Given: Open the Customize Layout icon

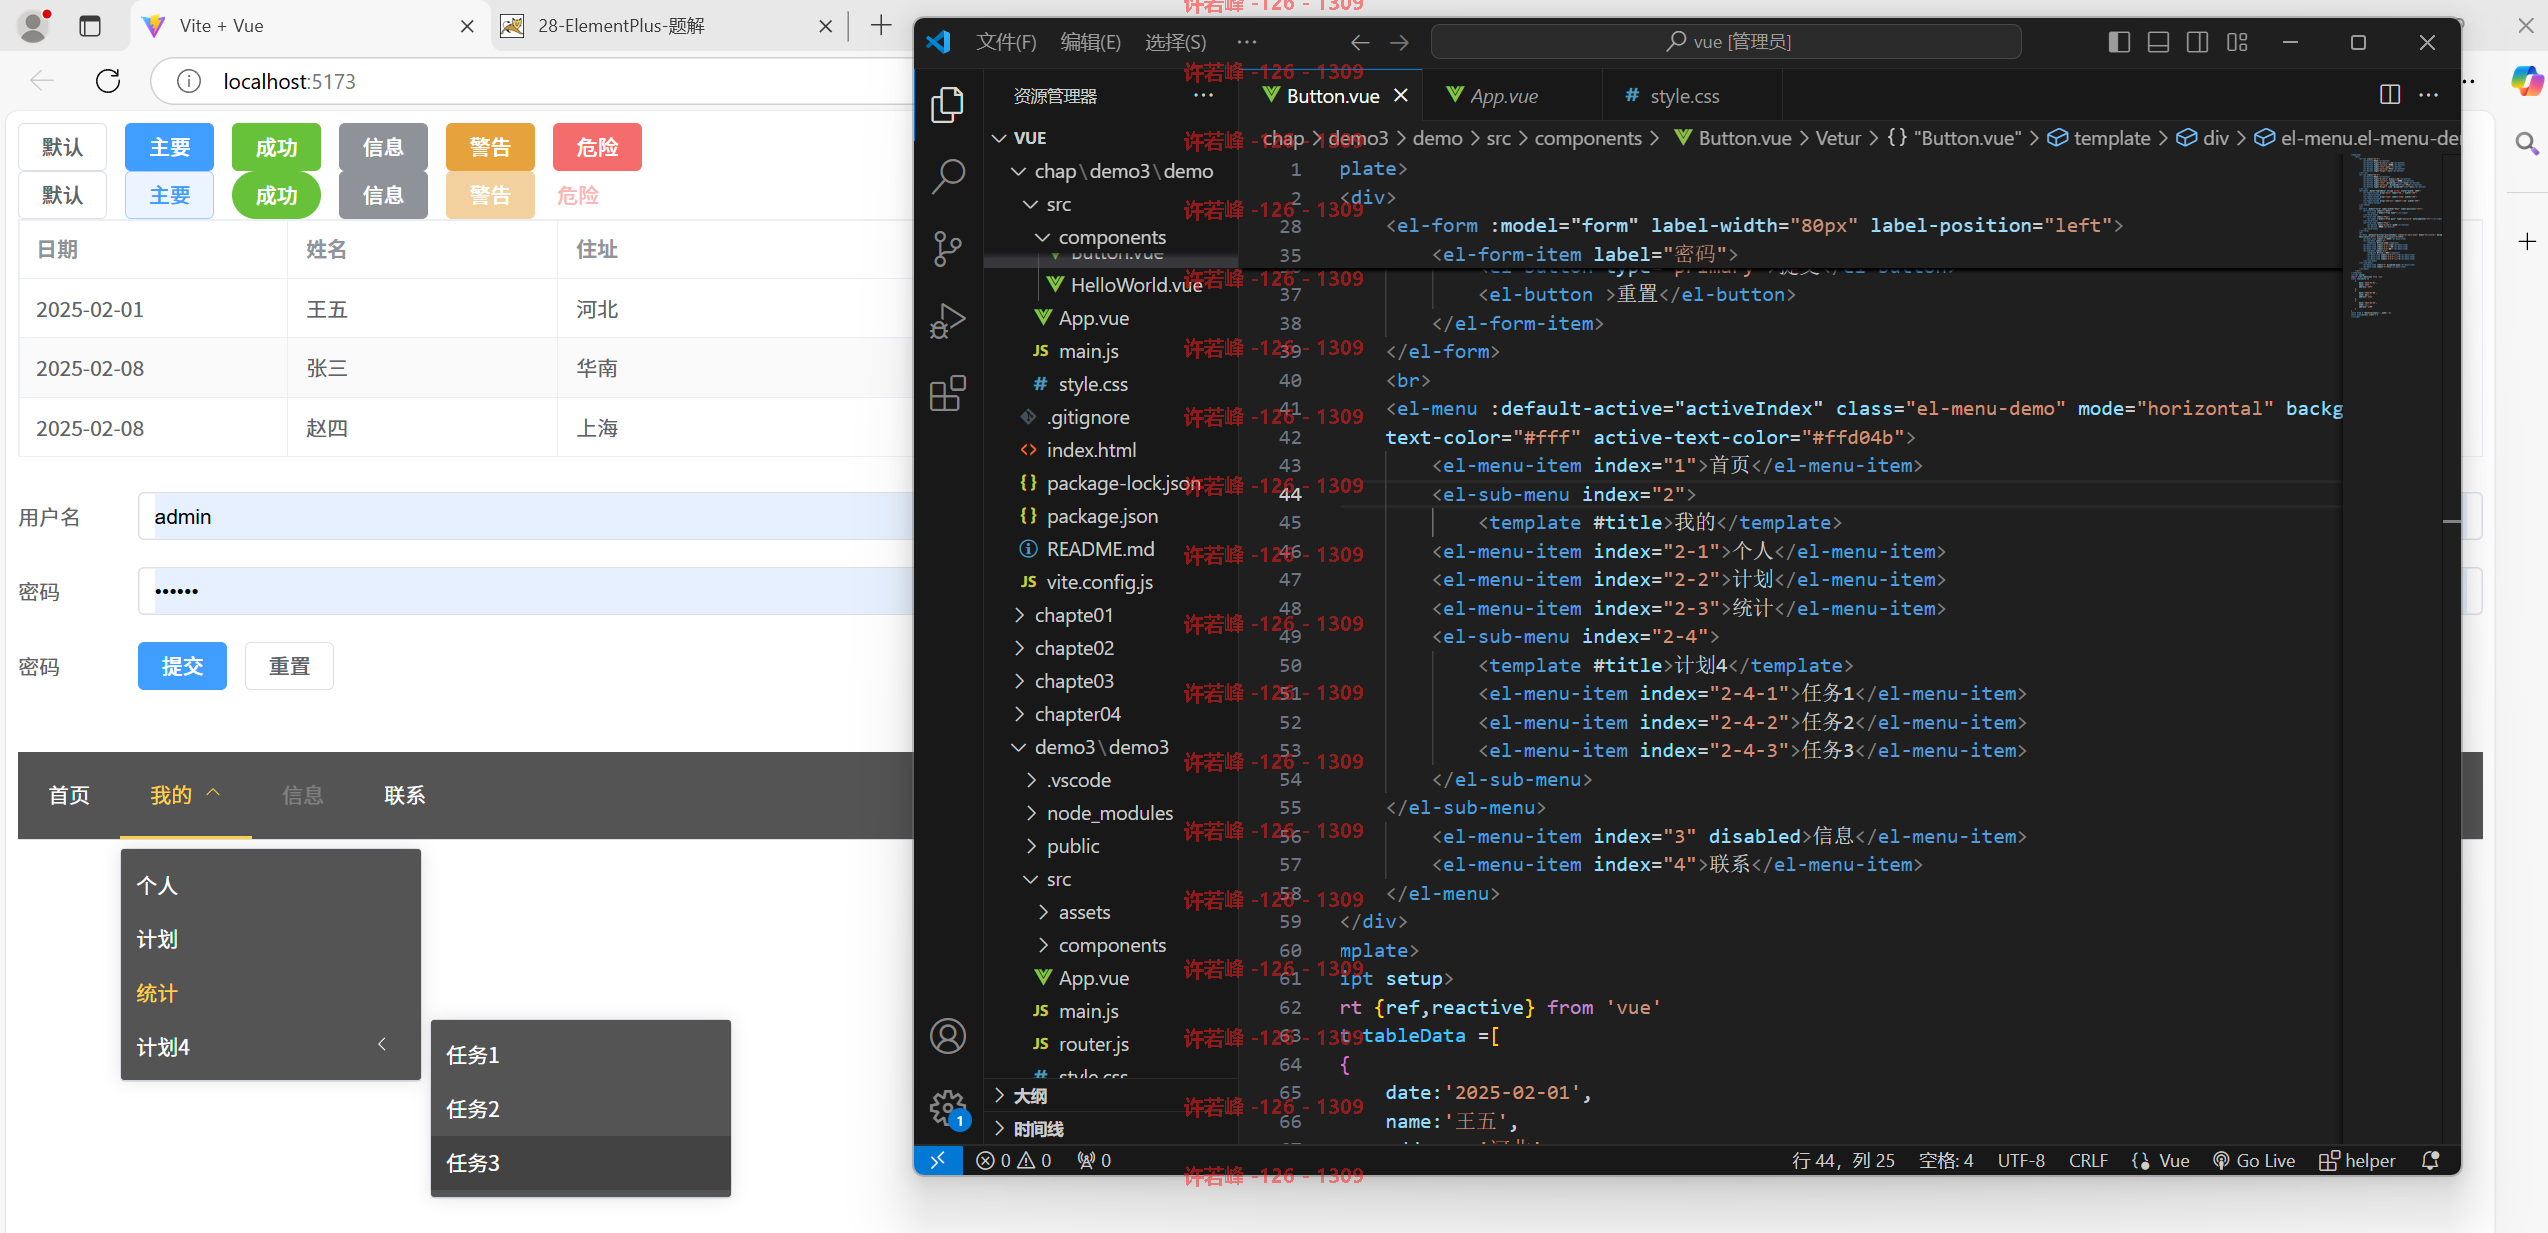Looking at the screenshot, I should pyautogui.click(x=2237, y=42).
